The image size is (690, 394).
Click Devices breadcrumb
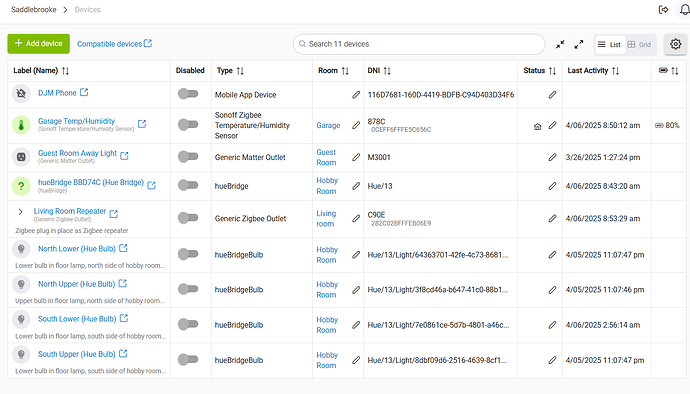pos(88,9)
